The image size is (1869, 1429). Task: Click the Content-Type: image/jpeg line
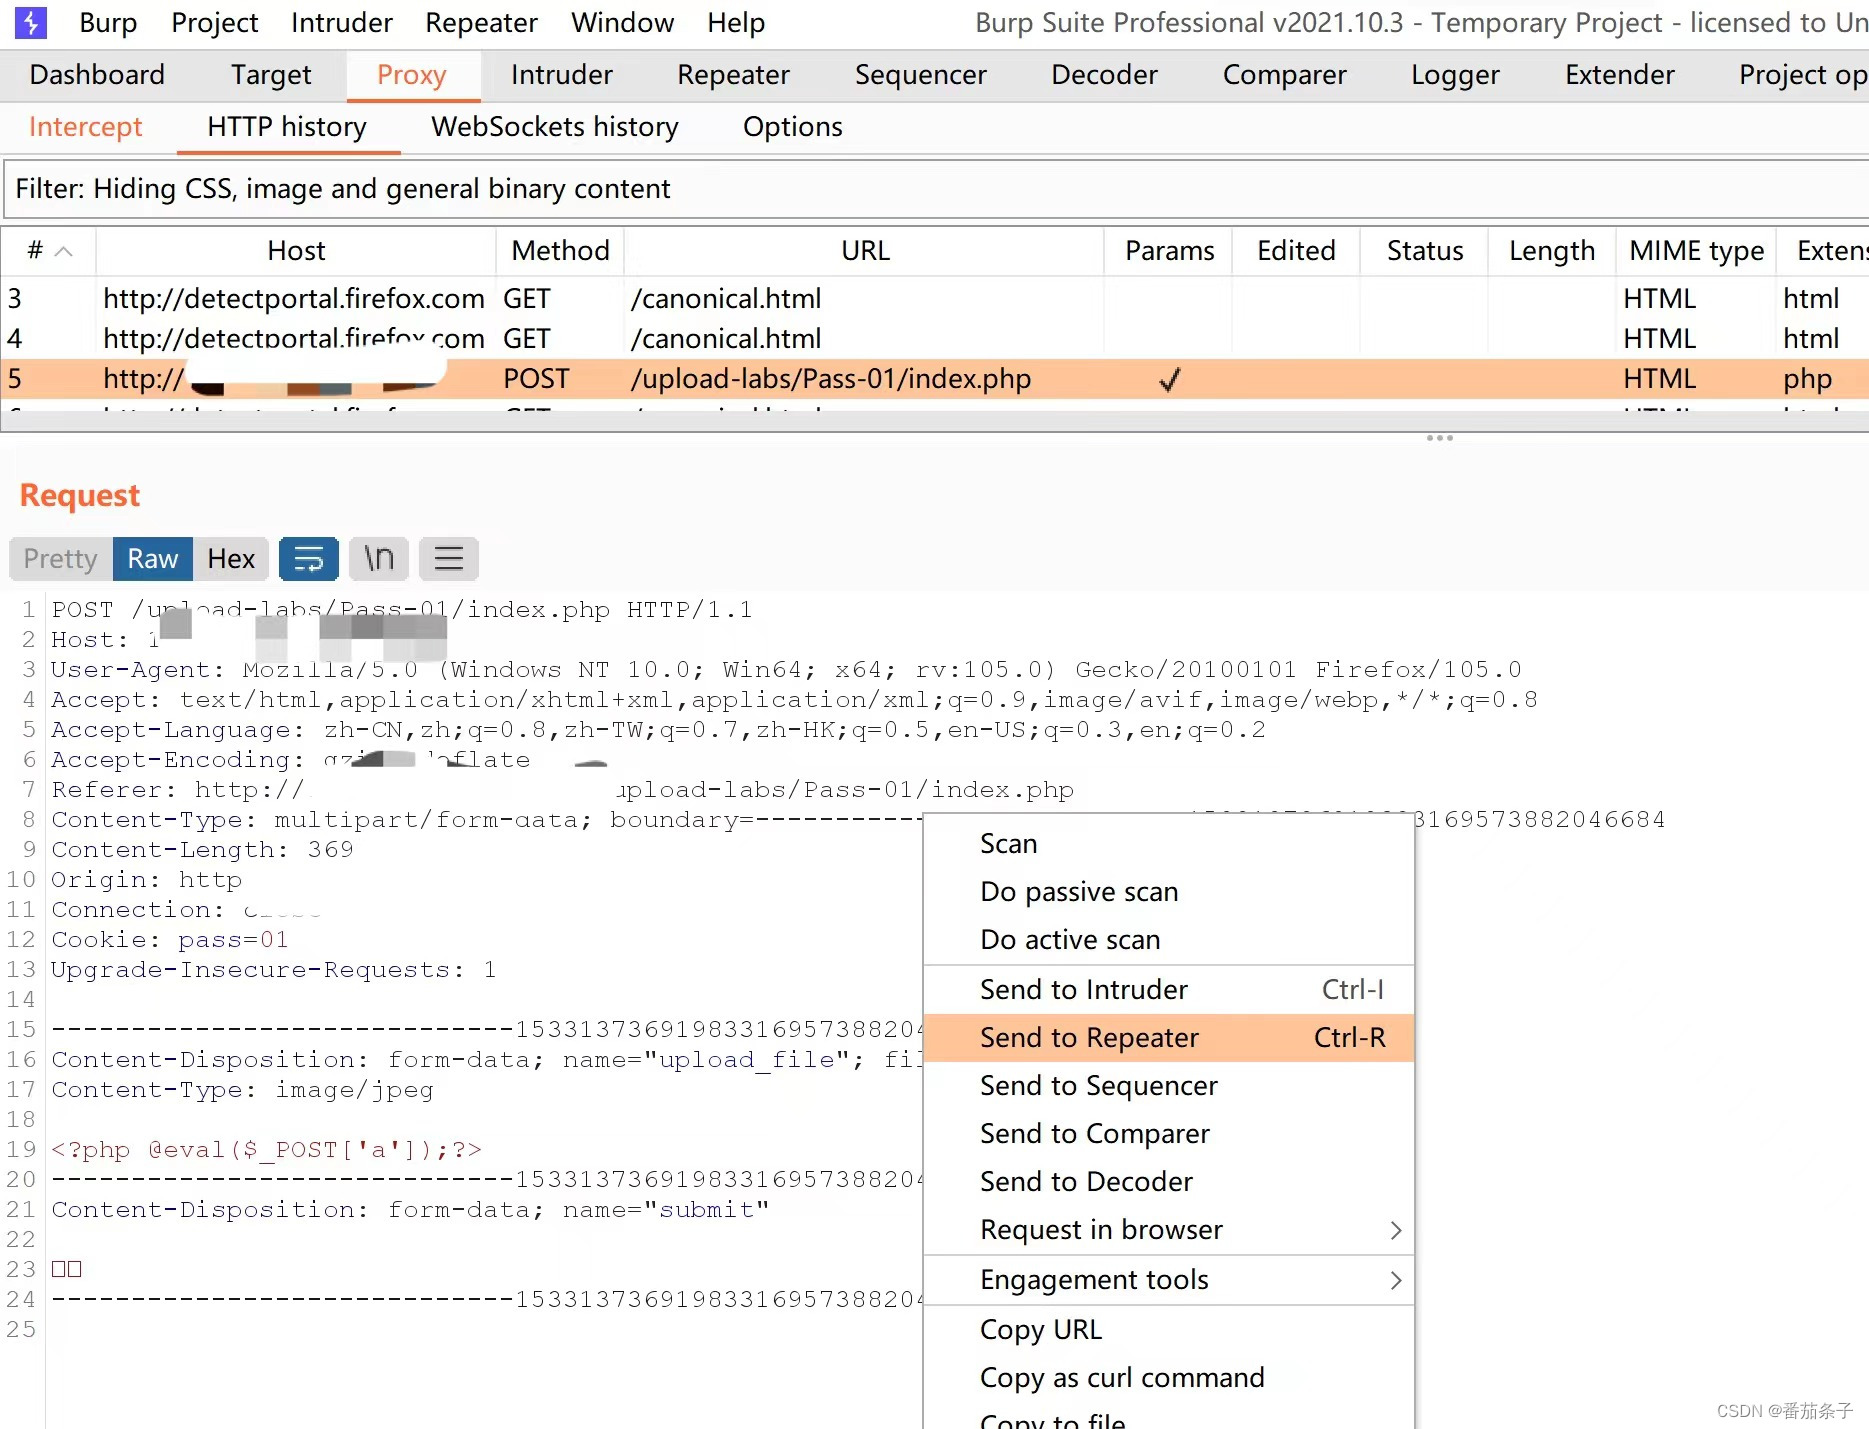242,1089
